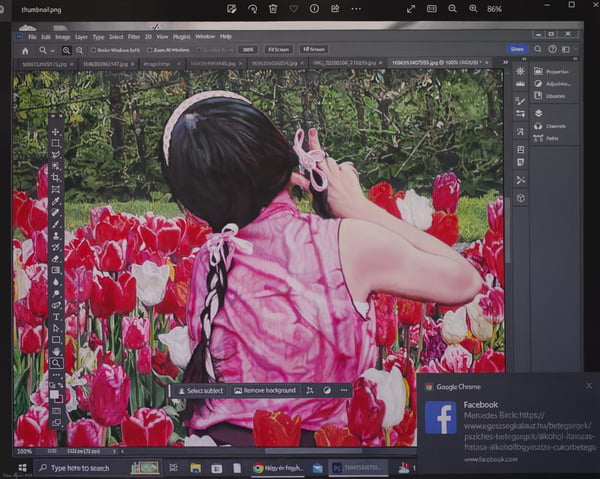Open the workspace switcher dropdown
Screen dimensions: 600x479
pyautogui.click(x=567, y=49)
